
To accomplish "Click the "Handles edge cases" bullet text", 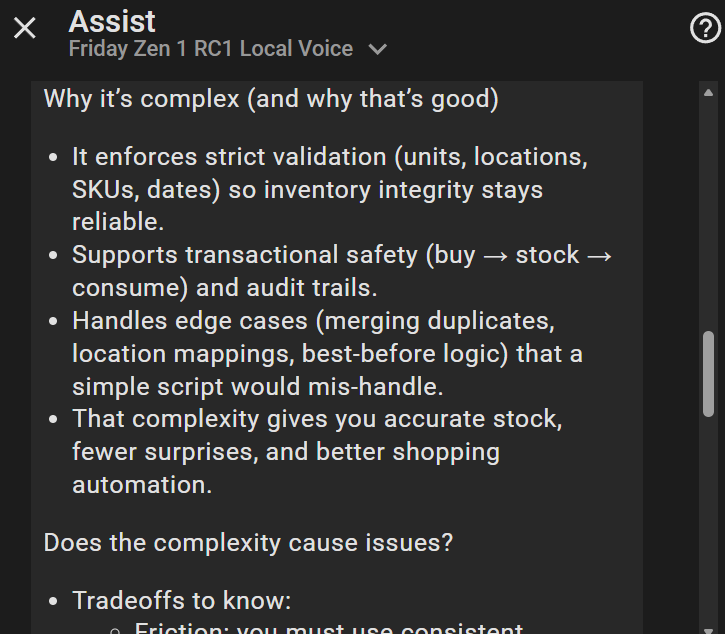I will [313, 322].
